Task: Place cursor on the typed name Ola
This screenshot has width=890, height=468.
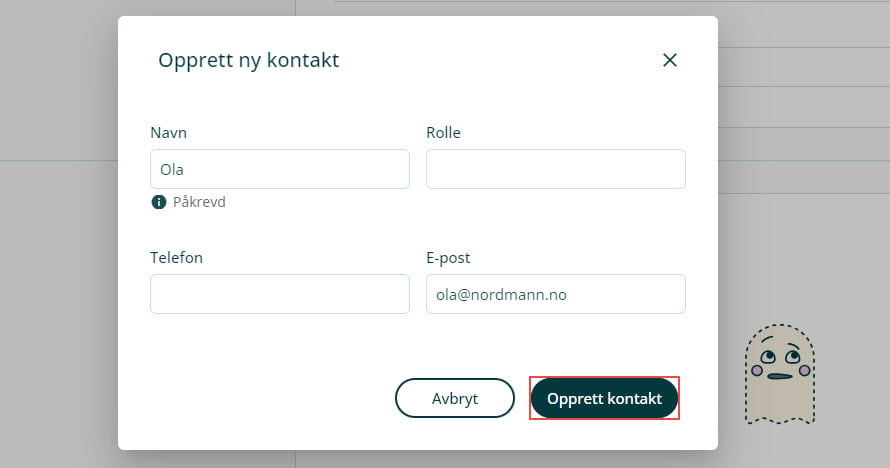Action: [172, 170]
